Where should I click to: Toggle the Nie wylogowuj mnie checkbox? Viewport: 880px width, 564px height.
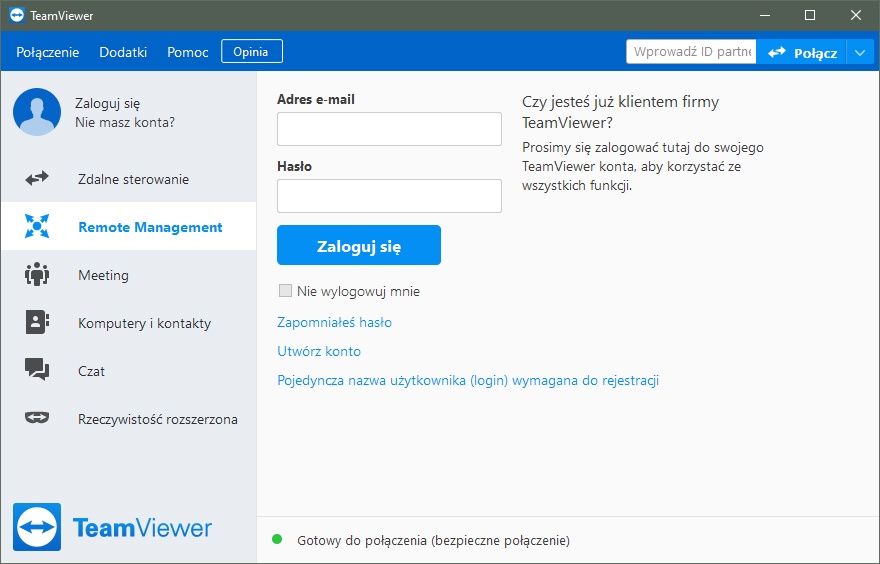pyautogui.click(x=285, y=290)
